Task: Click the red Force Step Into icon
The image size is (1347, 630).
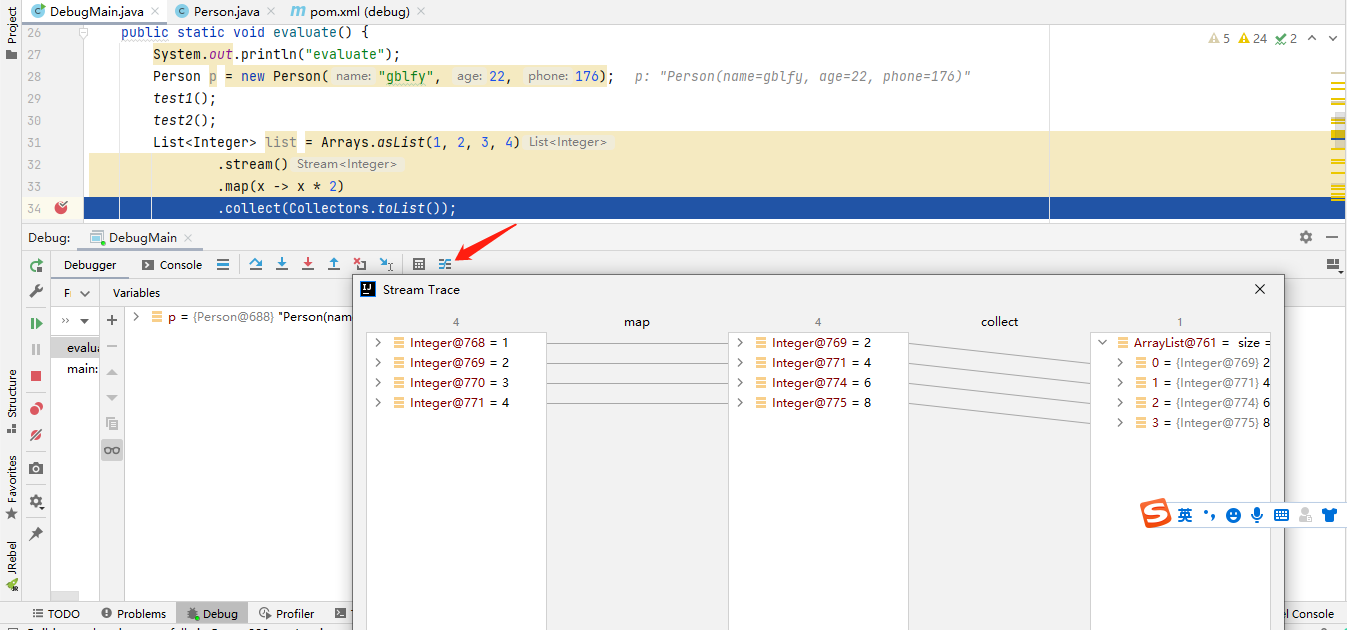Action: pyautogui.click(x=308, y=264)
